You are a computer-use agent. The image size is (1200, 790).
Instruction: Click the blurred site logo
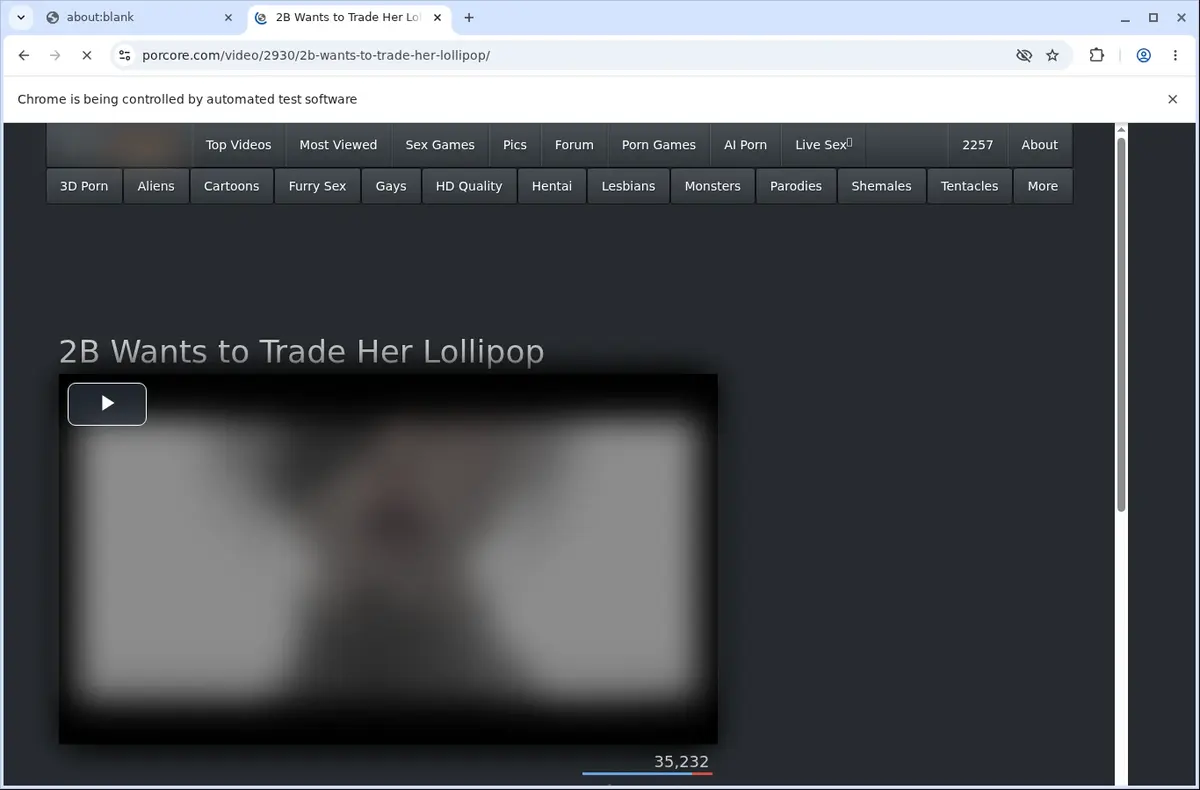119,145
